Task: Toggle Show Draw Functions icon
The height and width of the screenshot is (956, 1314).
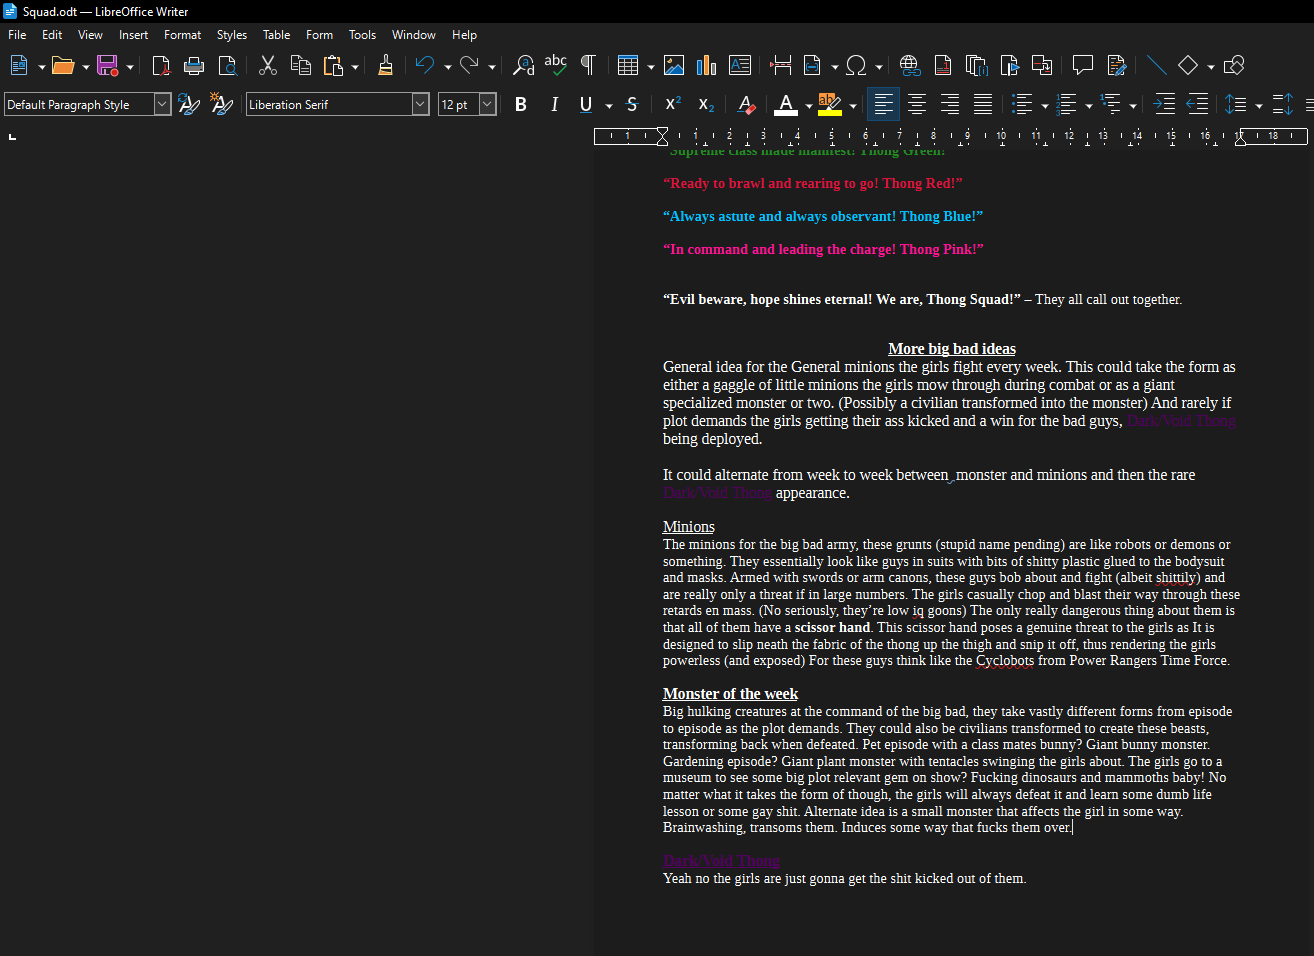Action: click(1234, 66)
